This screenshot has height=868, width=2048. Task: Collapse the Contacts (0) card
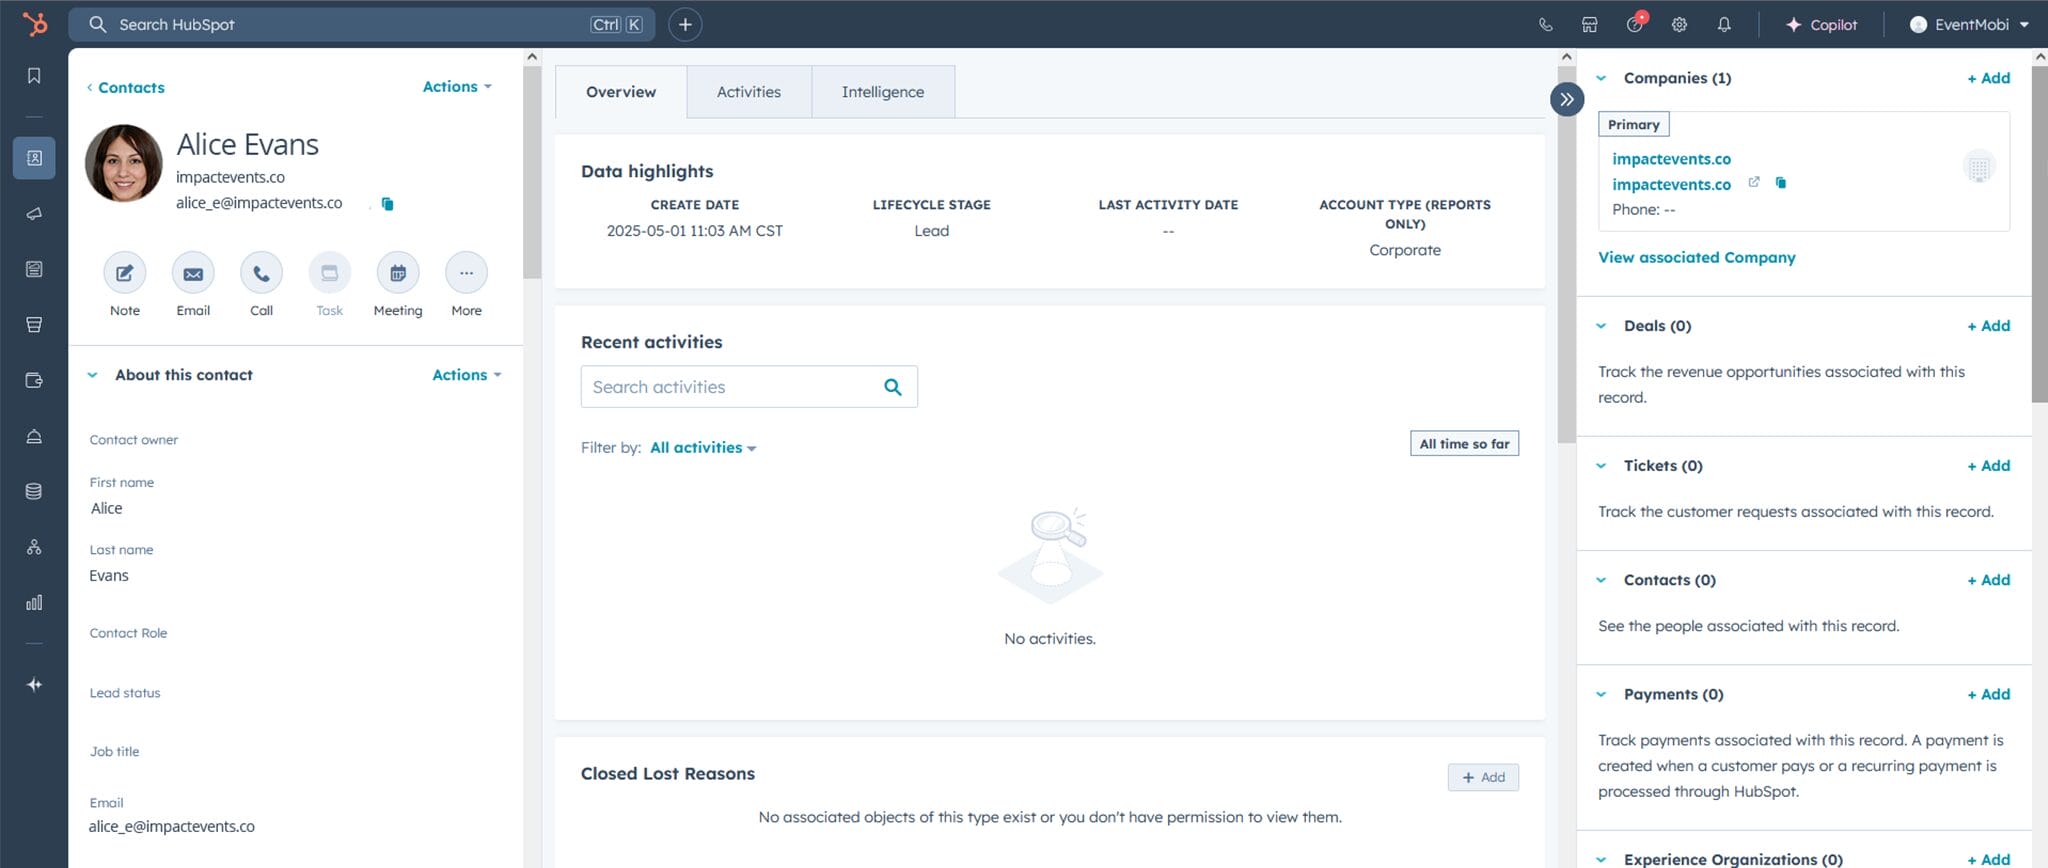tap(1601, 580)
